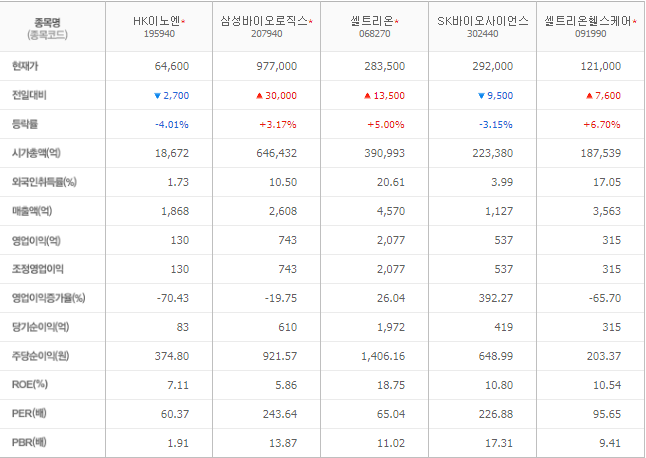Viewport: 646px width, 458px height.
Task: Select the 매출액(억) row label
Action: pos(32,211)
